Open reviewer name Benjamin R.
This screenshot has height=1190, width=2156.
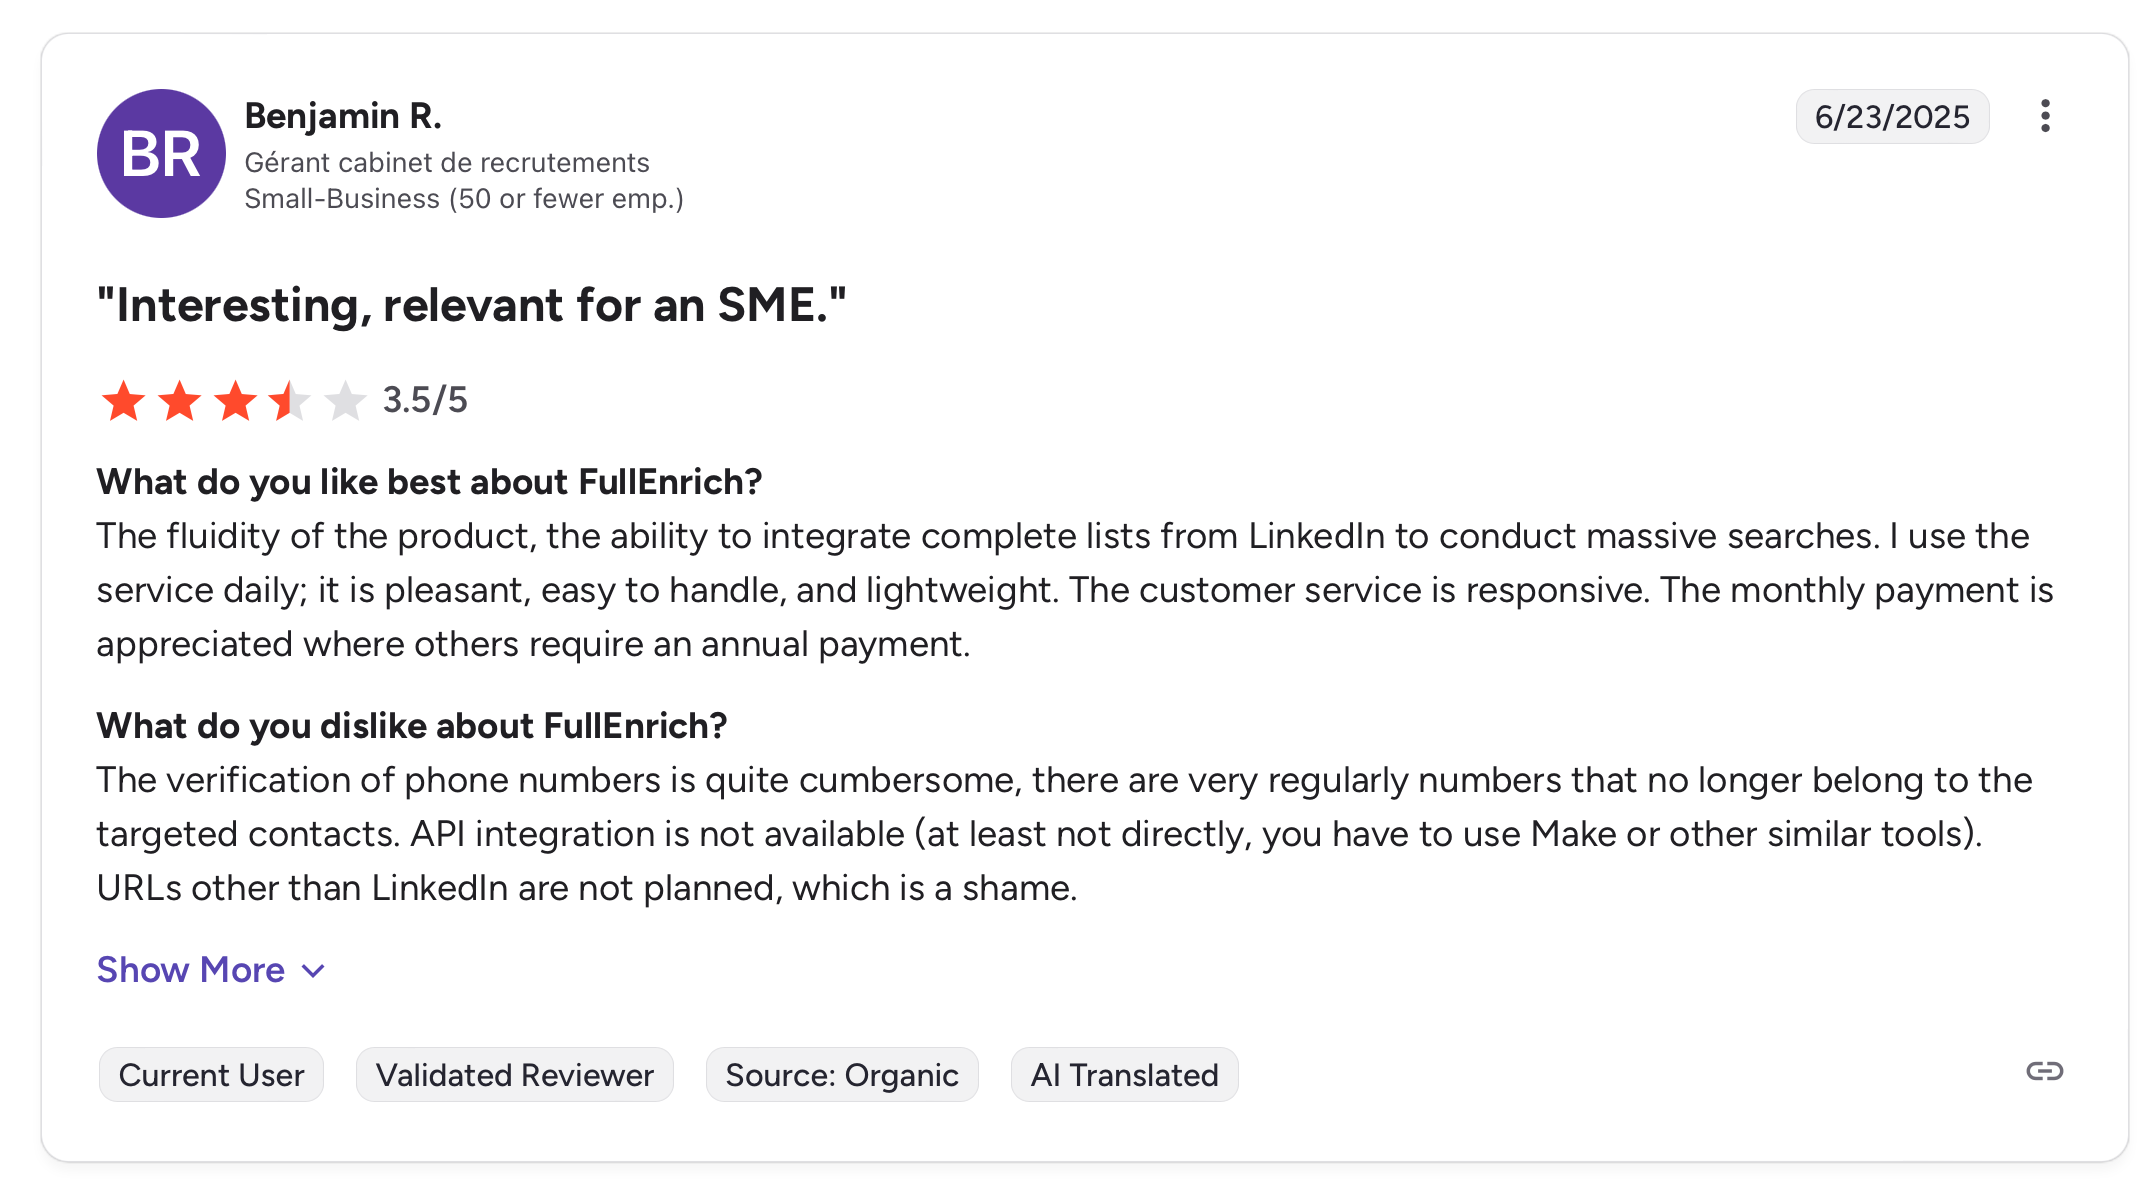click(343, 116)
